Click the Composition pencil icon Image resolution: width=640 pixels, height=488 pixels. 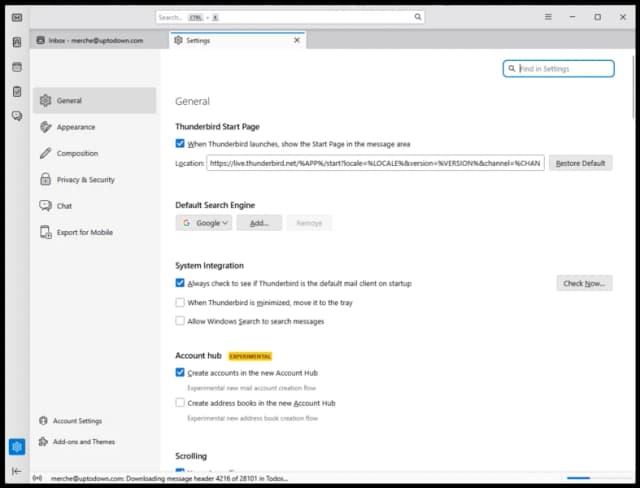pyautogui.click(x=45, y=153)
